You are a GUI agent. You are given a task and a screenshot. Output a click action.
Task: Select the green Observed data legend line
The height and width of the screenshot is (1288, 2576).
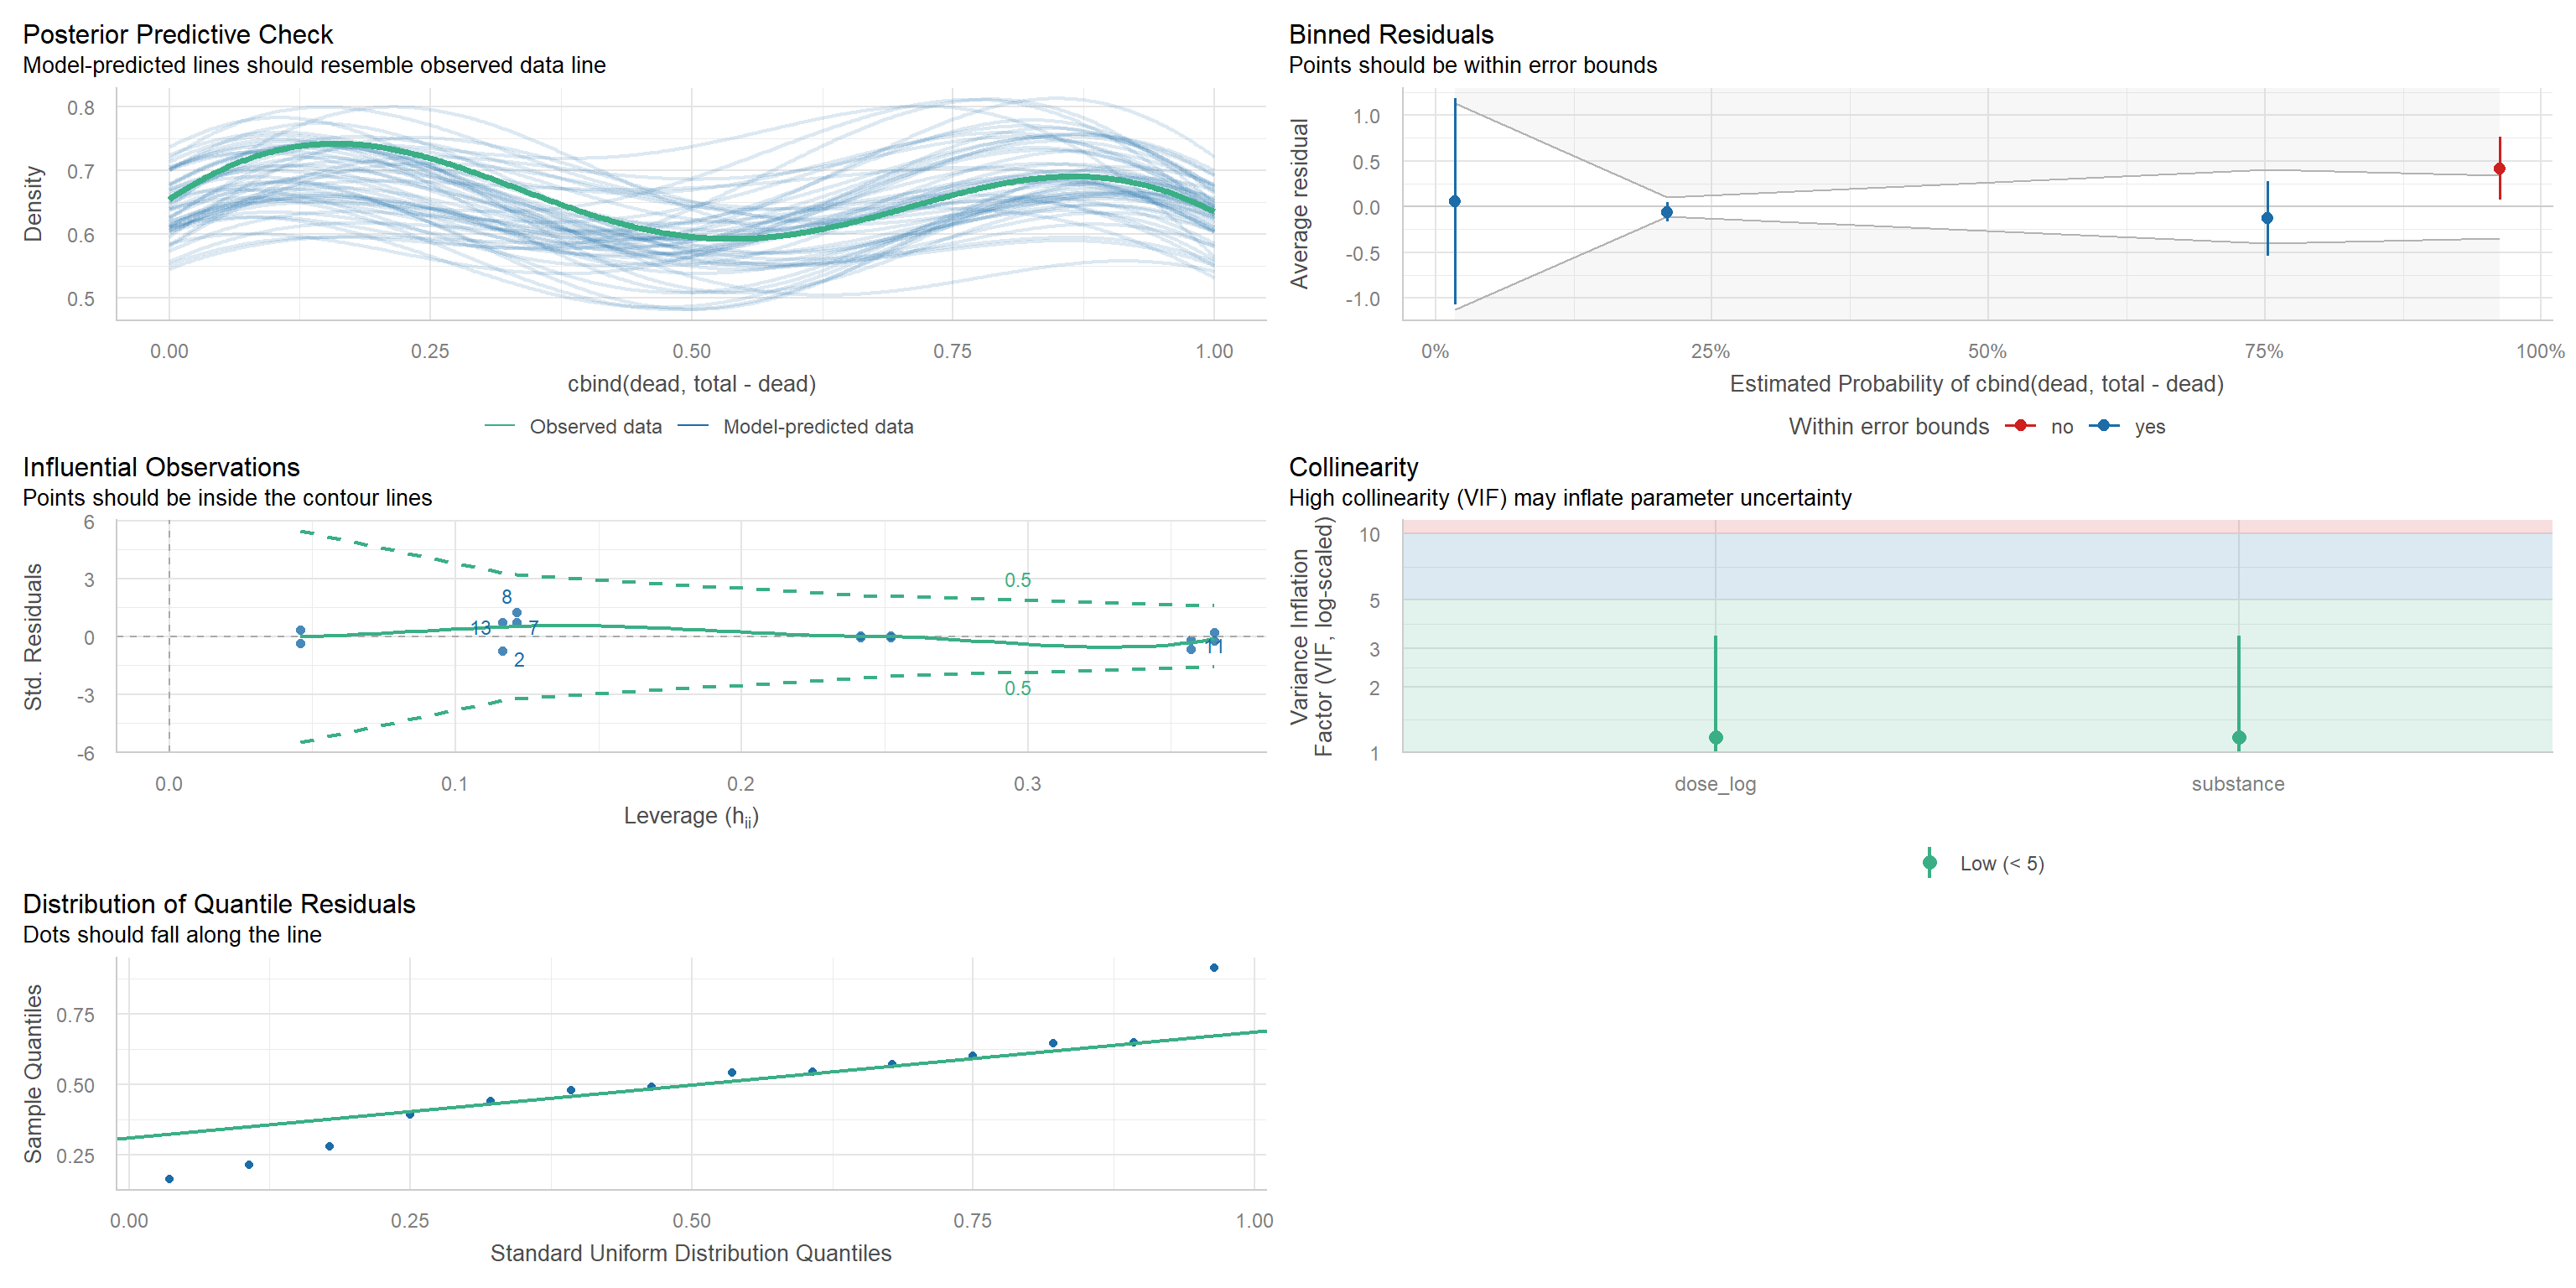[499, 426]
